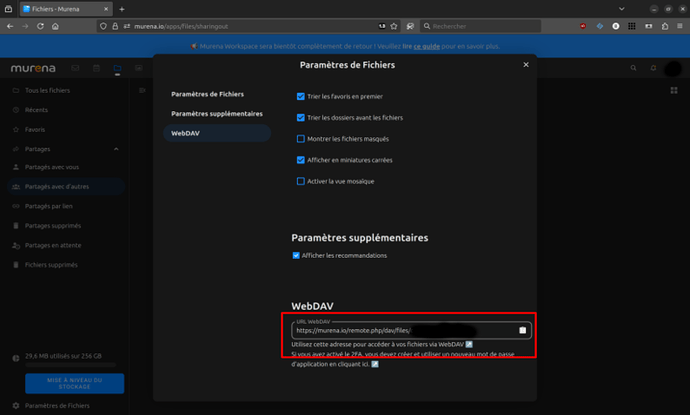Open notifications bell in Murena header
Viewport: 690px width, 415px height.
coord(653,68)
